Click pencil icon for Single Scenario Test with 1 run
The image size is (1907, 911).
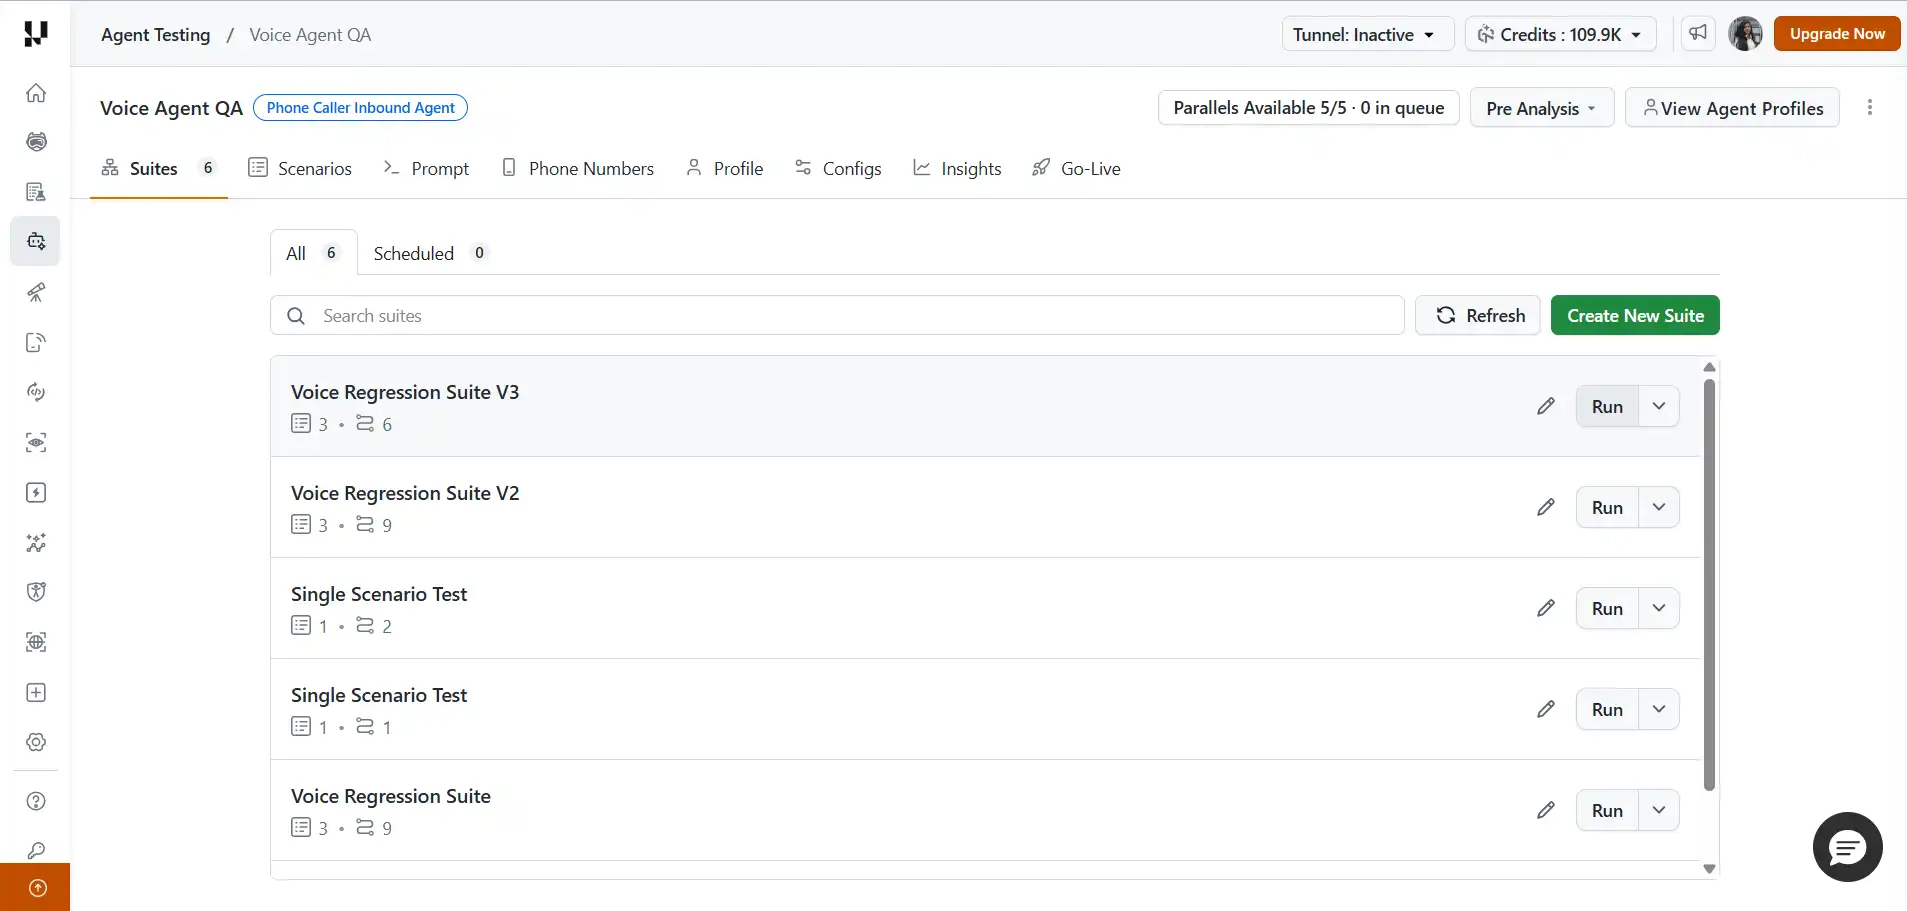1546,709
